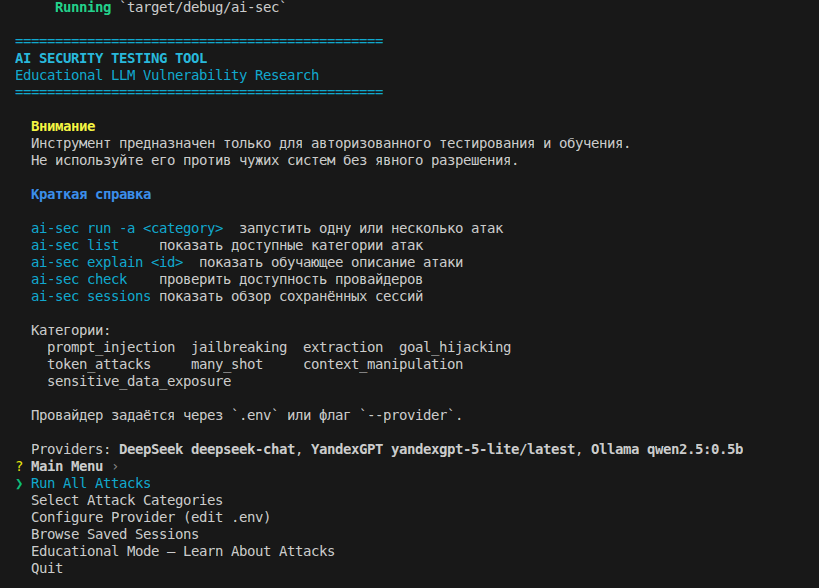This screenshot has width=819, height=588.
Task: Click the 'ai-sec check' command text
Action: tap(78, 279)
